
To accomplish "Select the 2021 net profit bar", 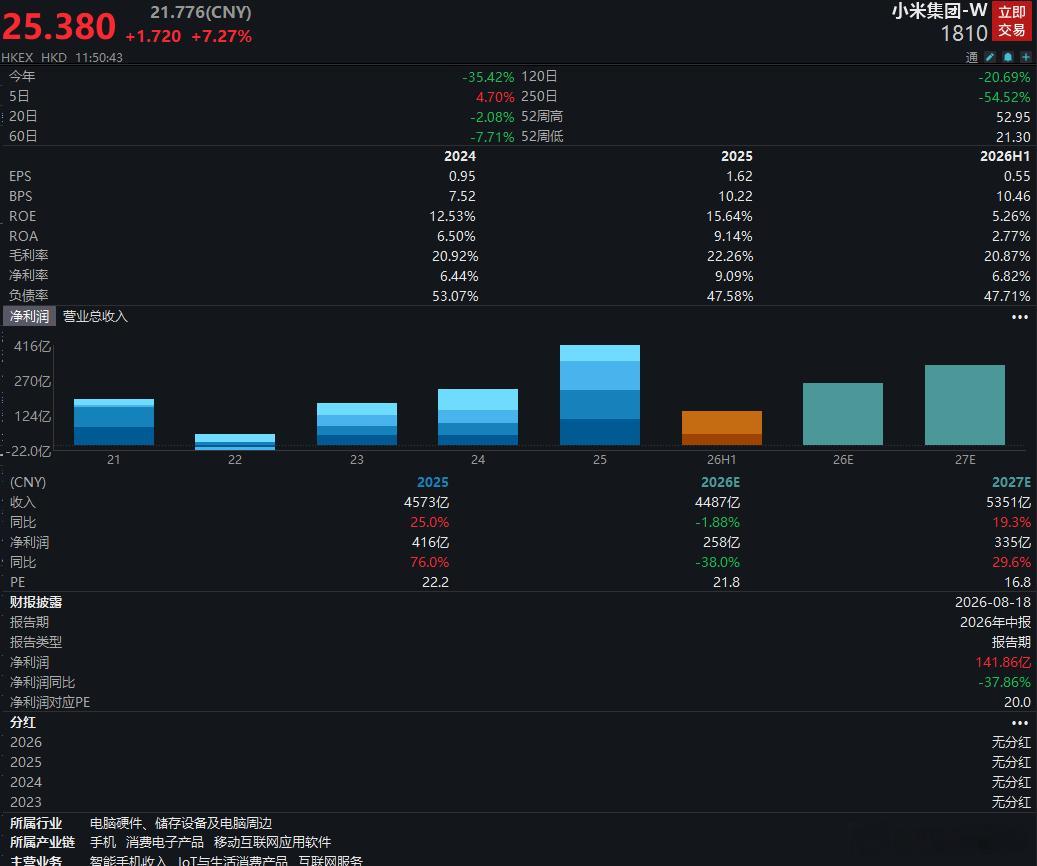I will pyautogui.click(x=114, y=422).
